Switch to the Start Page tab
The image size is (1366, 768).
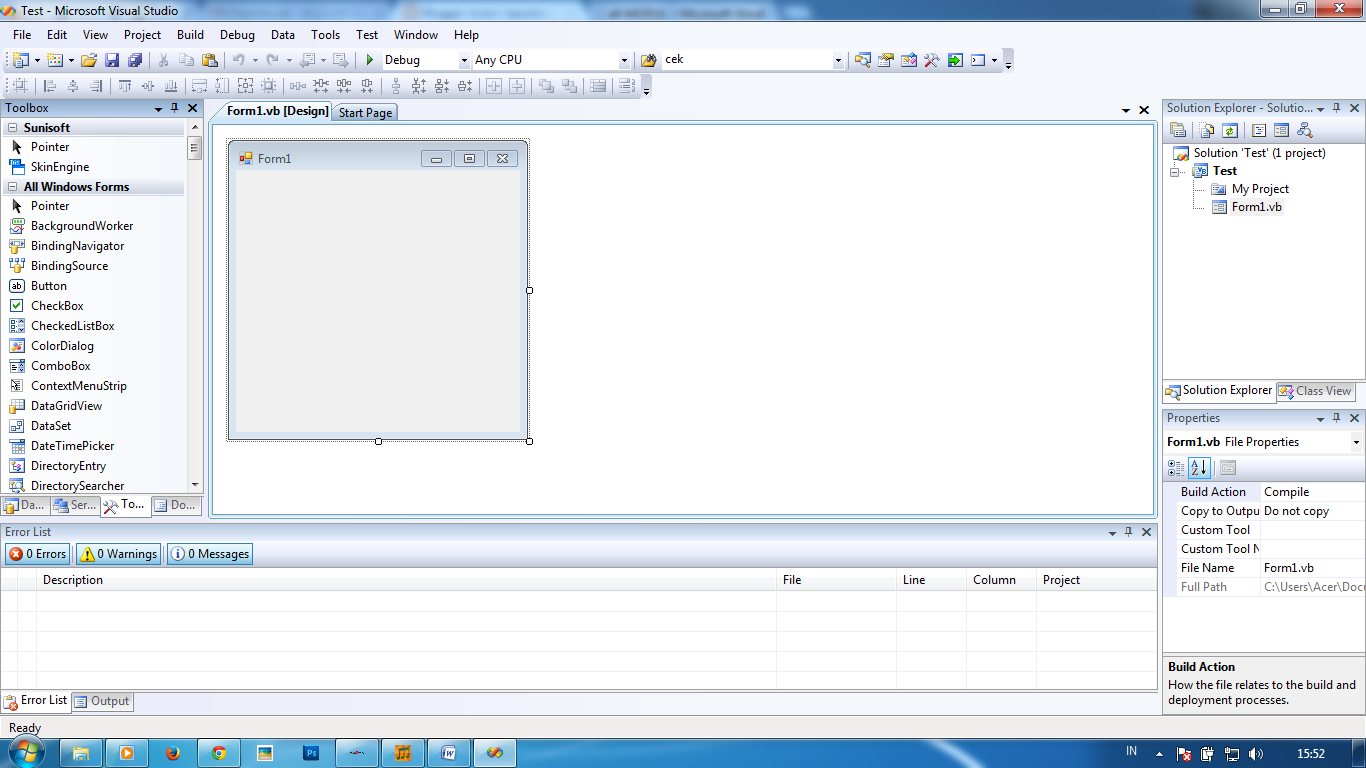(x=365, y=113)
